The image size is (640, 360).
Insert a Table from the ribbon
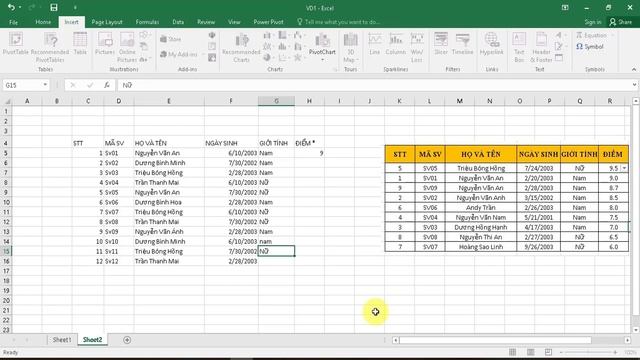coord(80,44)
